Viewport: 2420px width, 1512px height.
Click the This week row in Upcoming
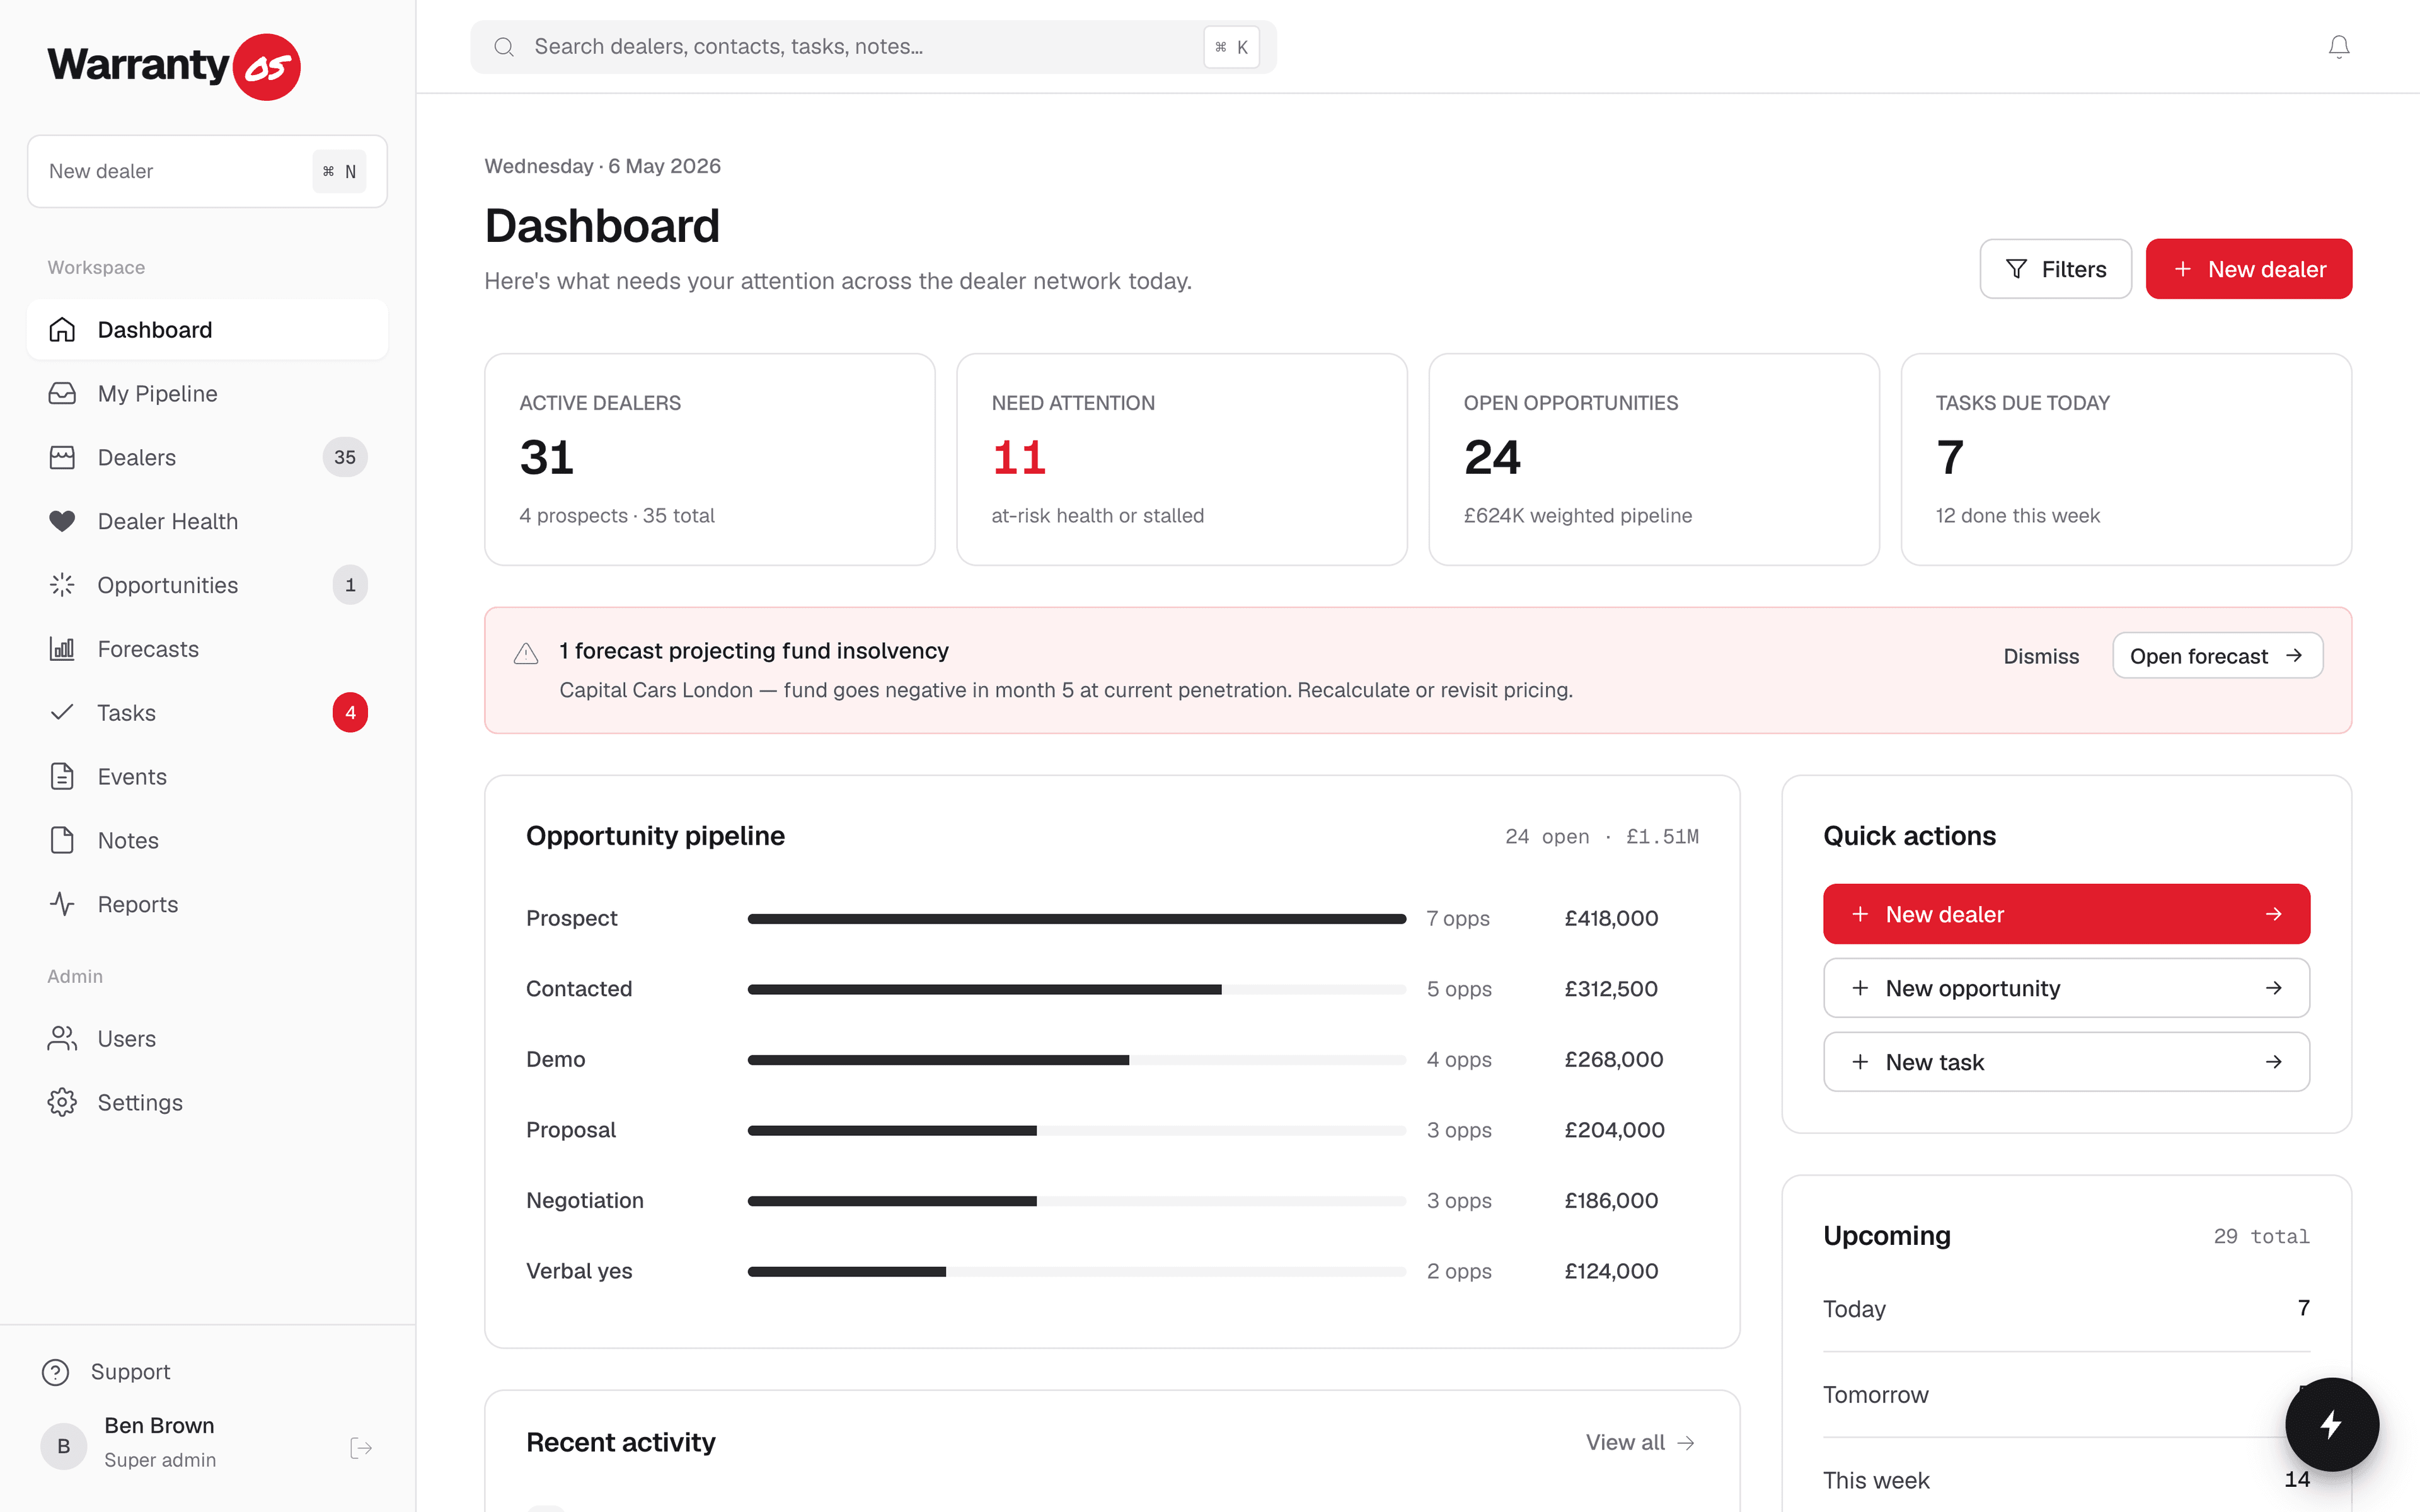click(2066, 1480)
